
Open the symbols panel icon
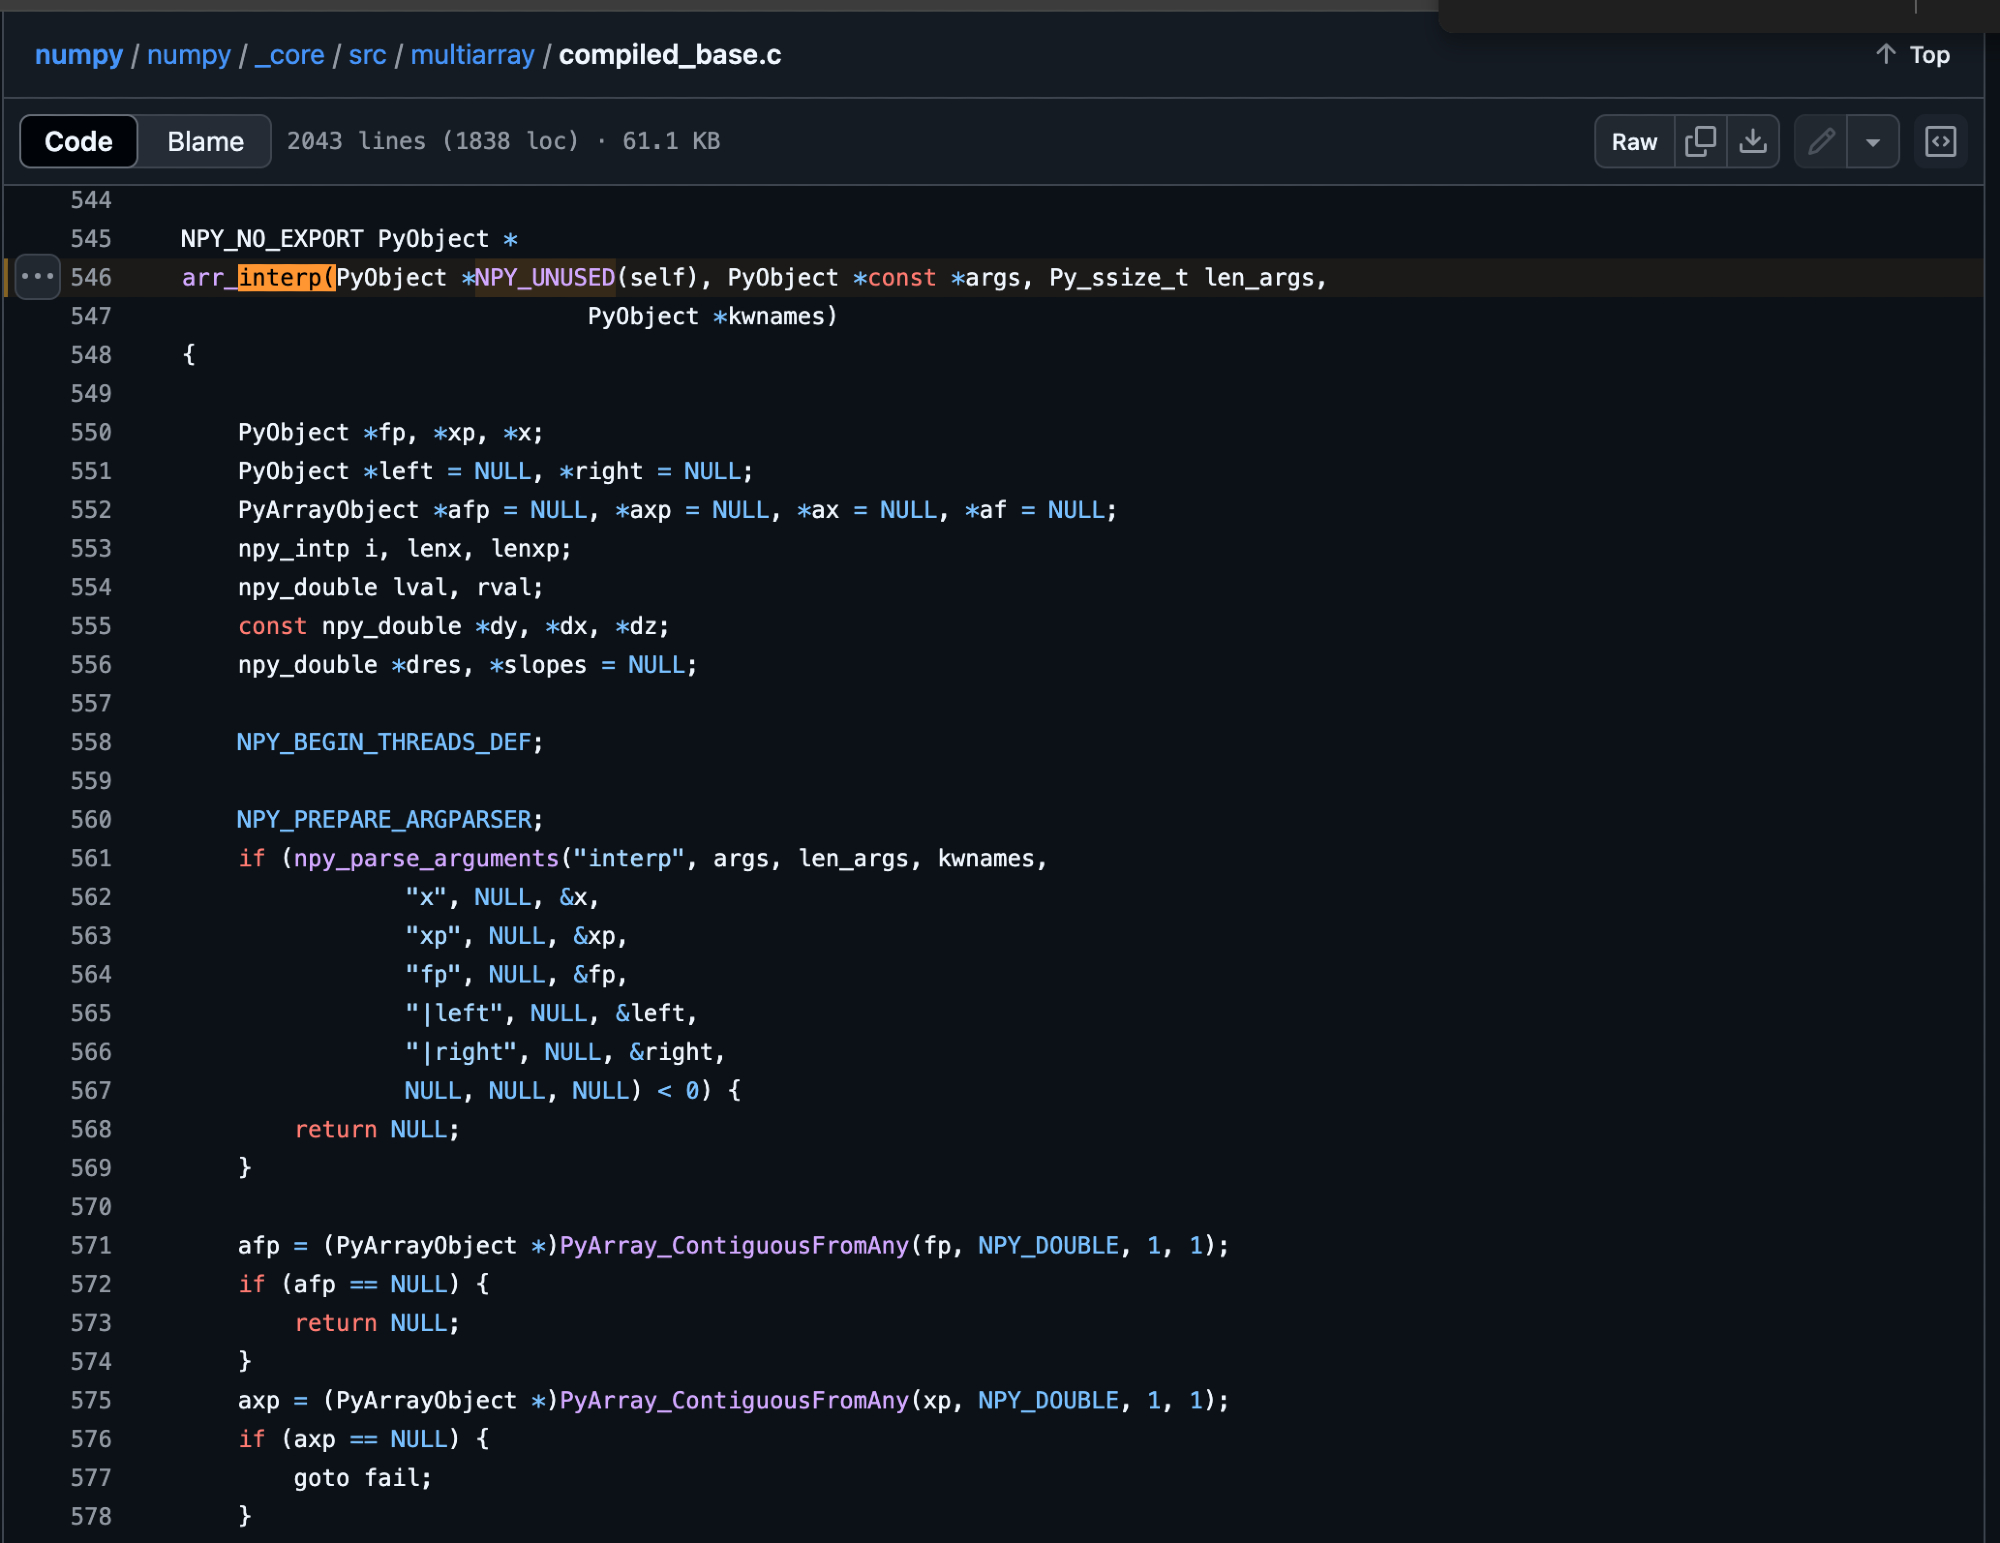[x=1940, y=141]
